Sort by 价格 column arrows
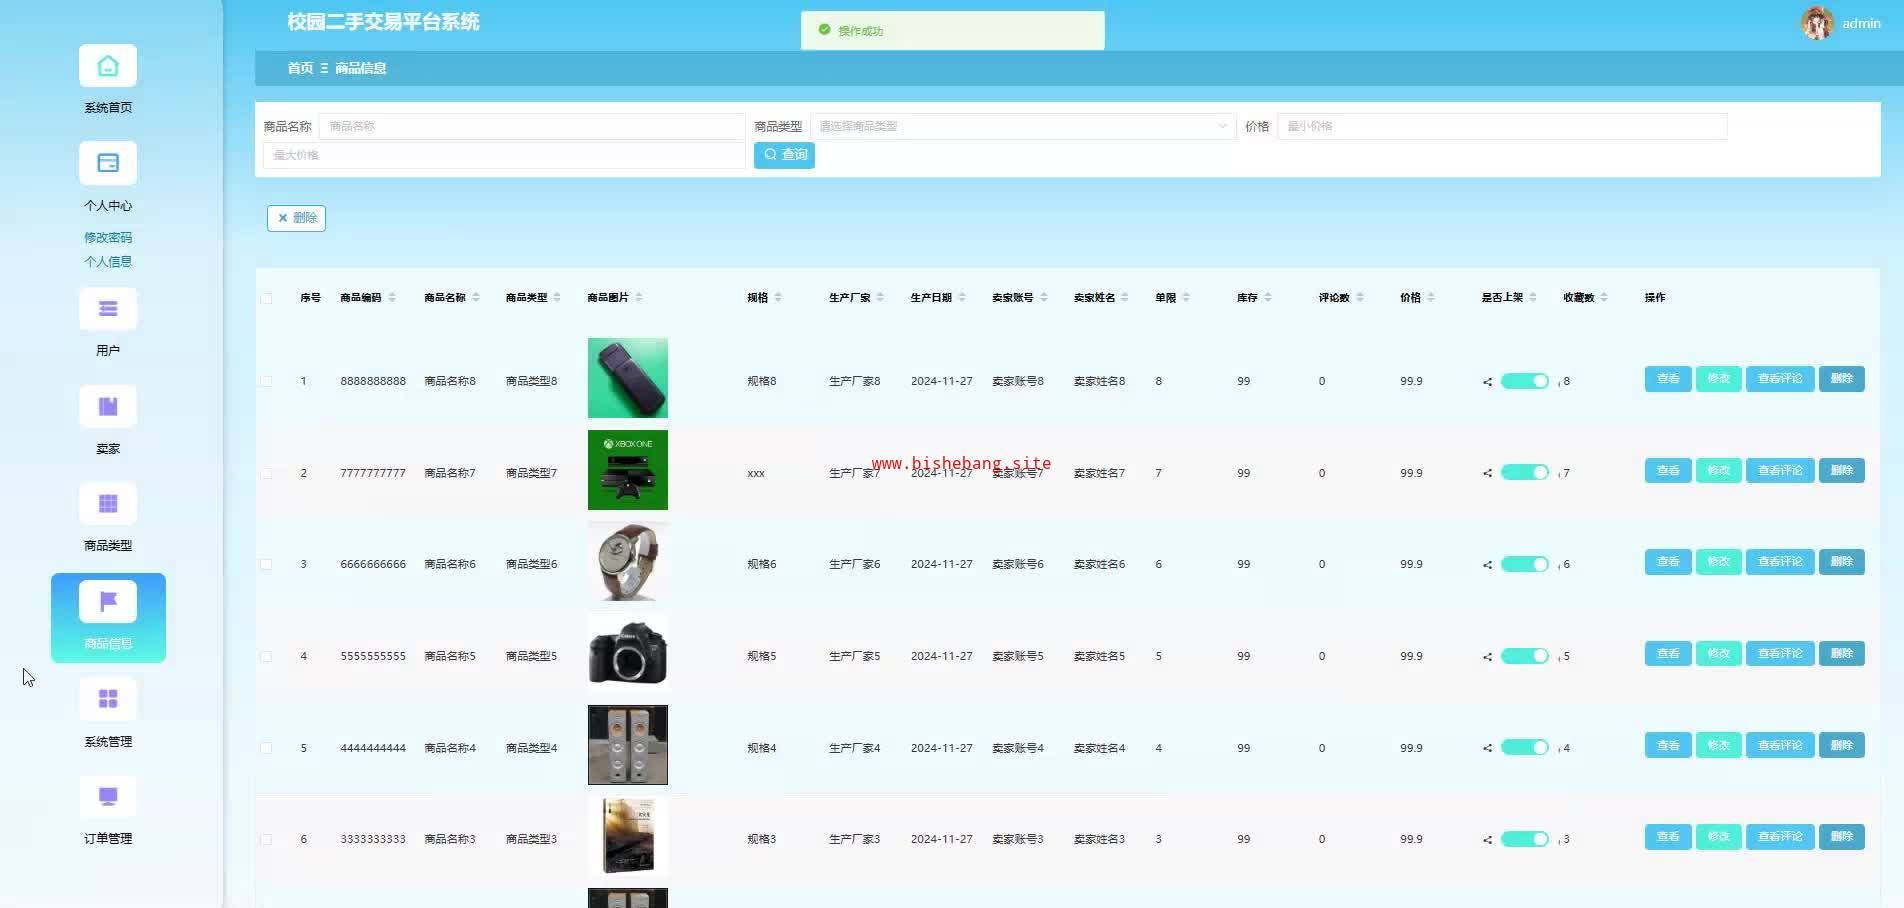Image resolution: width=1904 pixels, height=908 pixels. (1431, 298)
